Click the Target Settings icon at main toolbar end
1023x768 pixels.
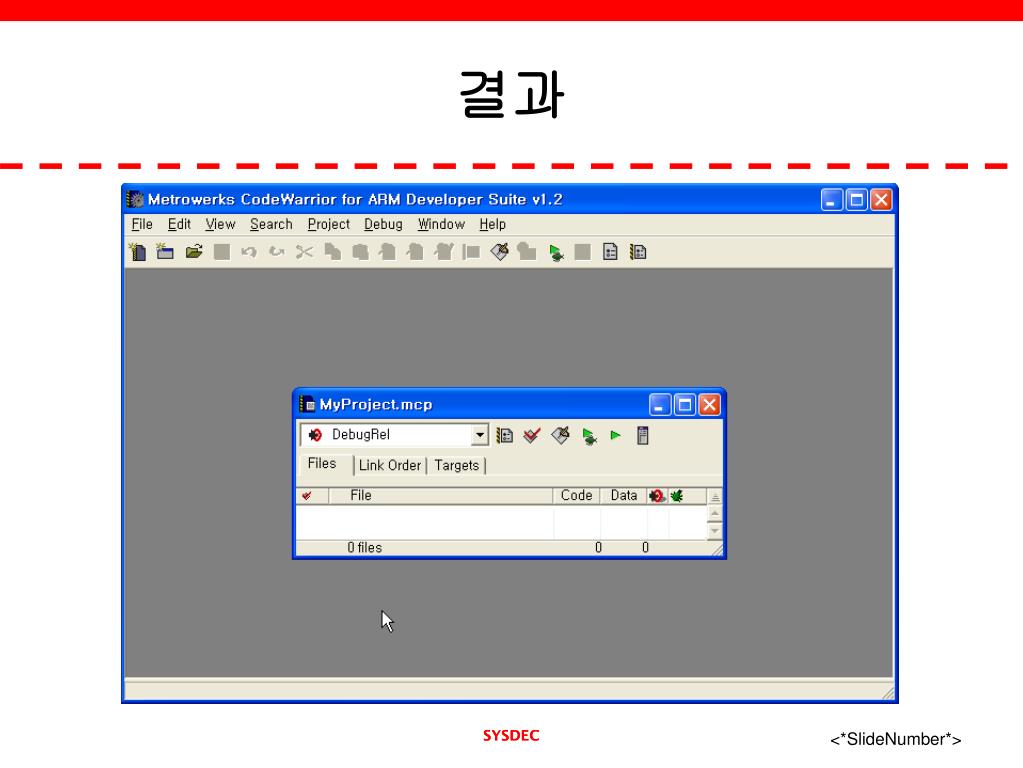click(x=638, y=252)
